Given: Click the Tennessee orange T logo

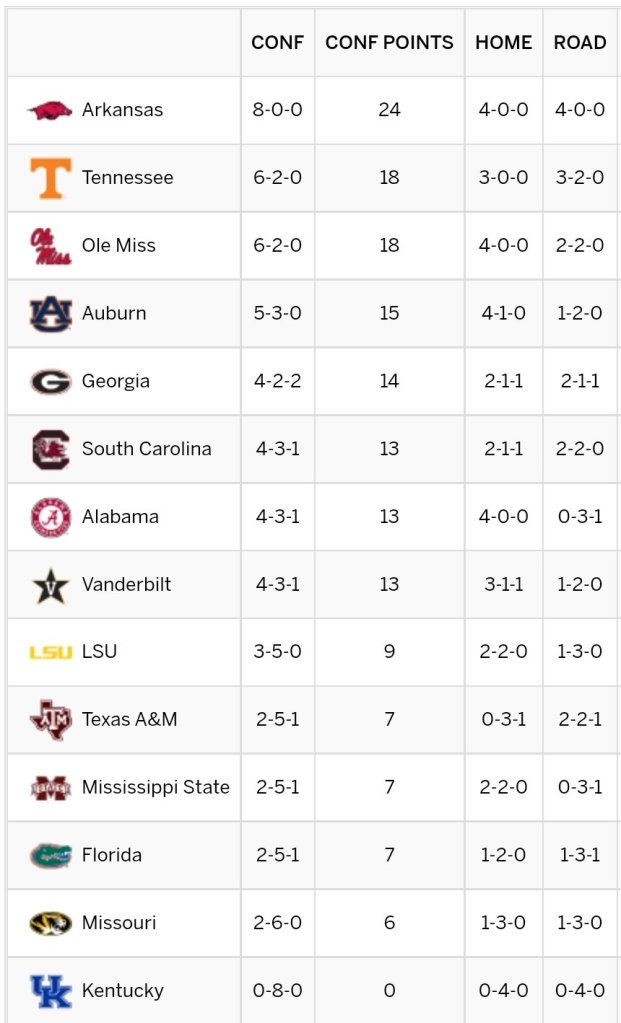Looking at the screenshot, I should pyautogui.click(x=50, y=178).
